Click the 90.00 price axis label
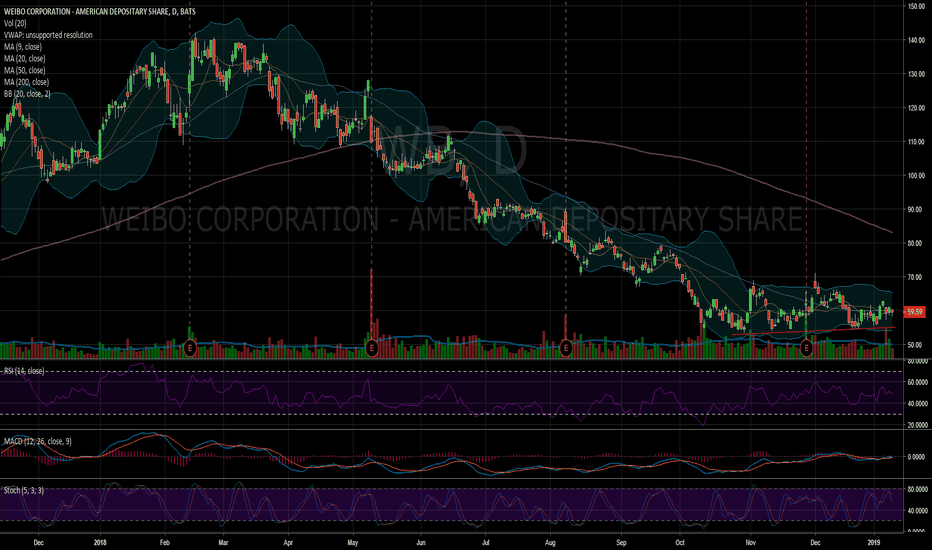This screenshot has width=932, height=550. tap(915, 209)
